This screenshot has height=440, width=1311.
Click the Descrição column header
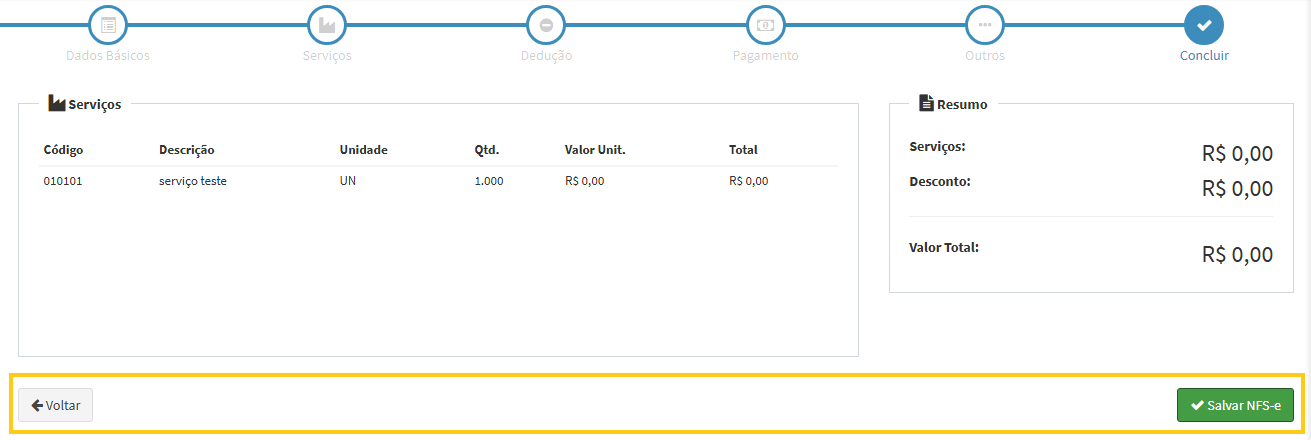coord(186,150)
